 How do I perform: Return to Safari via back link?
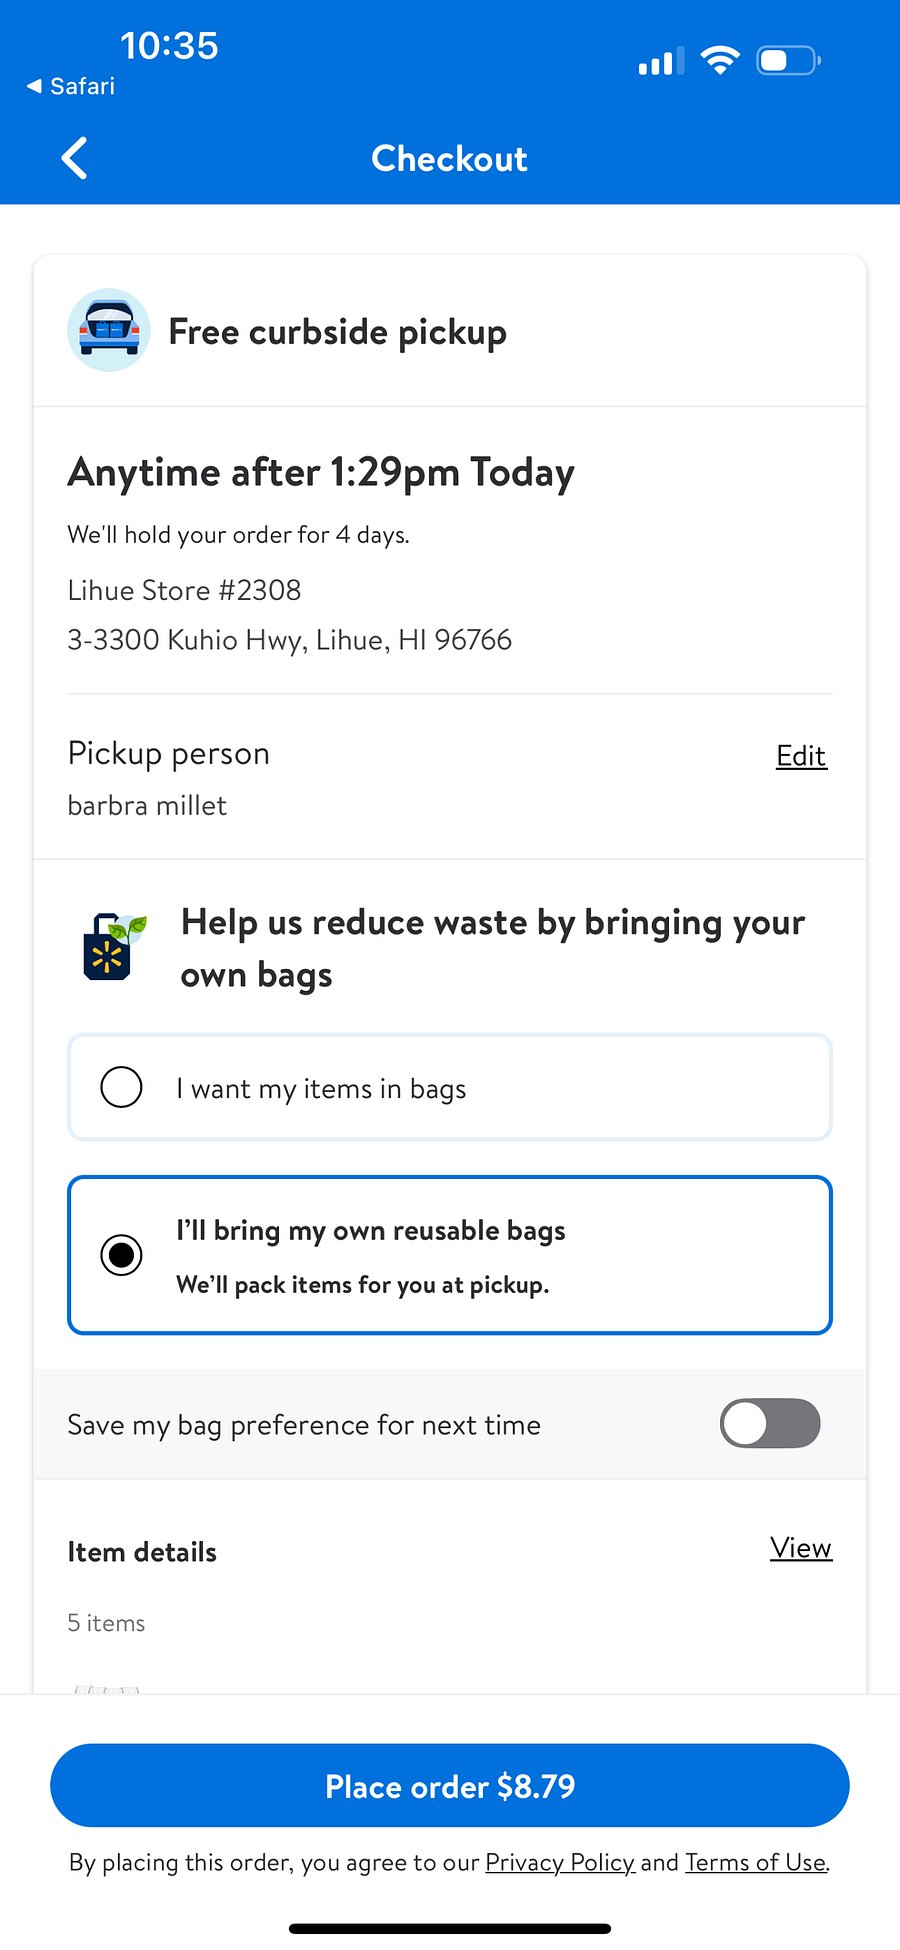pos(71,86)
